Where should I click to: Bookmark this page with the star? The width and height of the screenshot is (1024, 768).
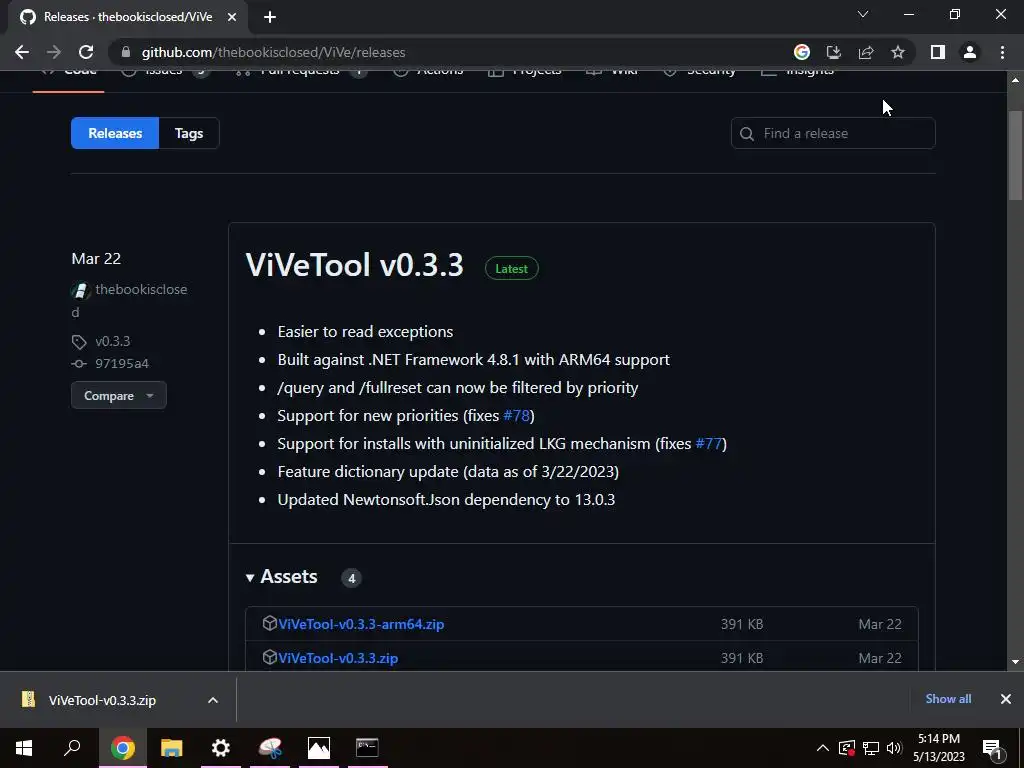pyautogui.click(x=898, y=52)
